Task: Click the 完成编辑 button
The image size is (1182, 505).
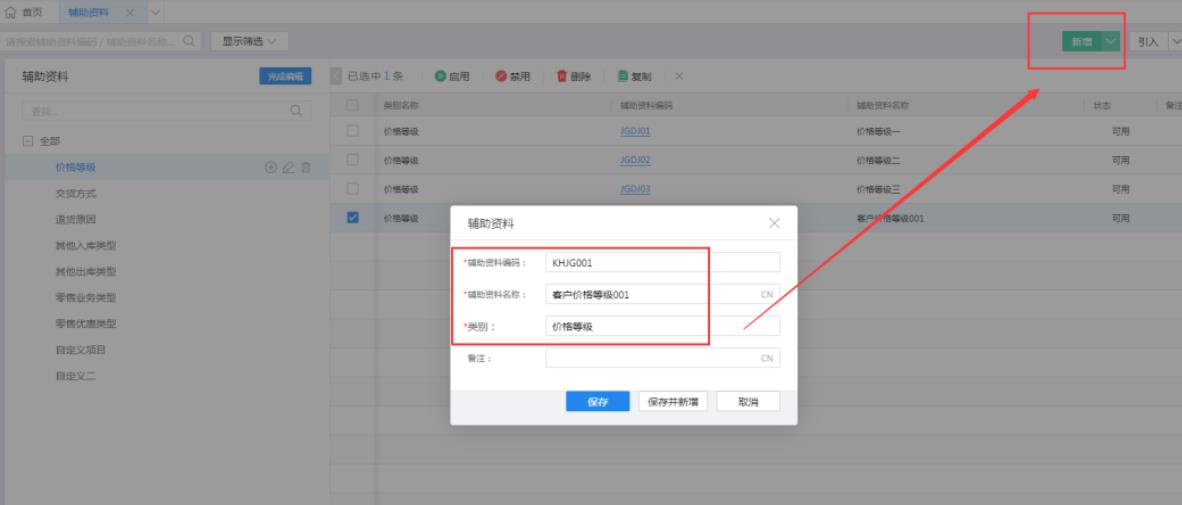Action: pyautogui.click(x=286, y=76)
